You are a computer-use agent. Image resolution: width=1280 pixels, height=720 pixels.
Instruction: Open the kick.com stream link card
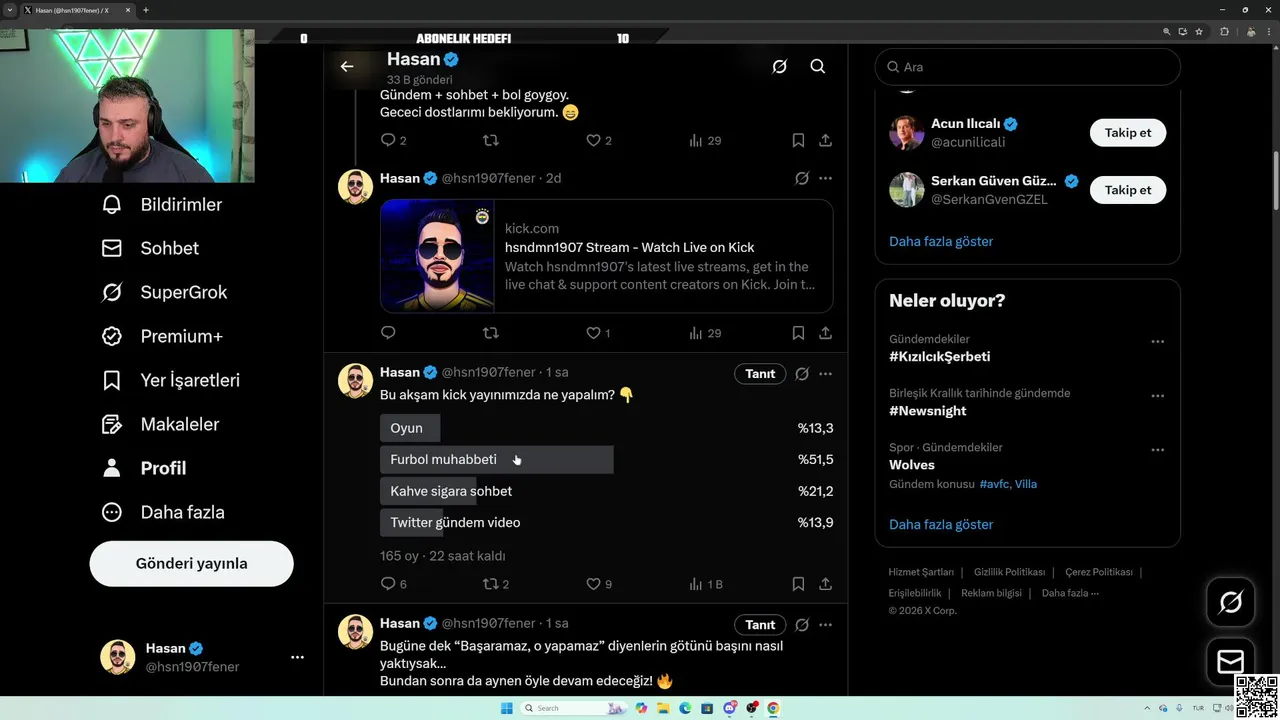pyautogui.click(x=607, y=256)
